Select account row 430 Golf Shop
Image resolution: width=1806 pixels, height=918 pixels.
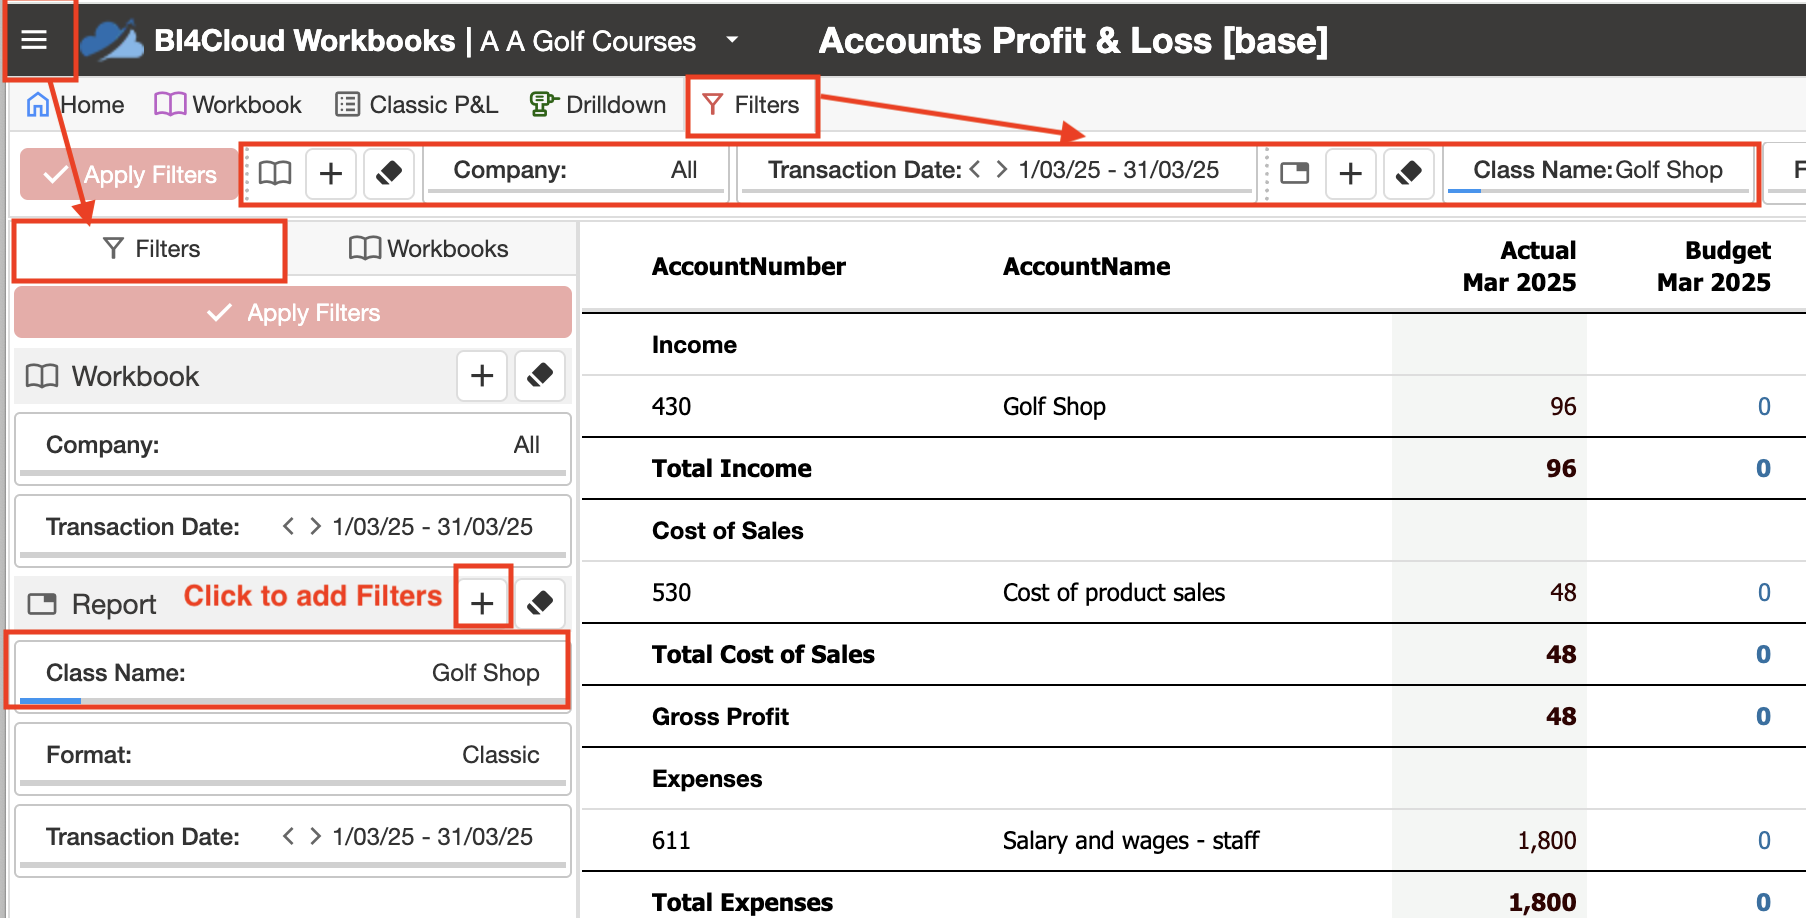point(1194,407)
